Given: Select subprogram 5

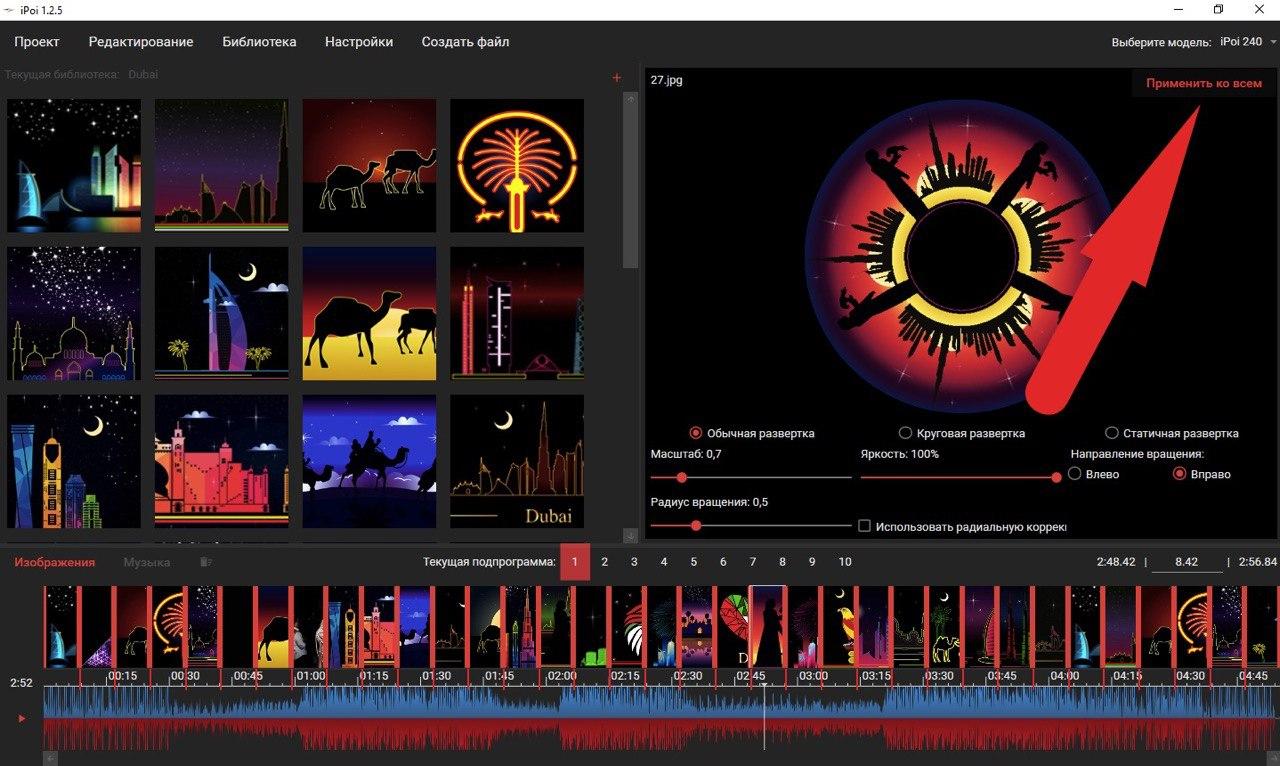Looking at the screenshot, I should (x=693, y=562).
